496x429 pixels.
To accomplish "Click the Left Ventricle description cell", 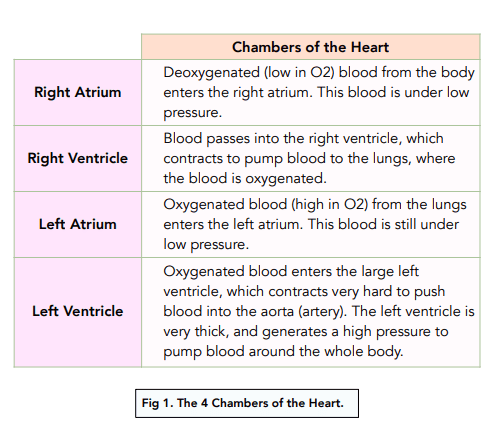I will tap(311, 312).
